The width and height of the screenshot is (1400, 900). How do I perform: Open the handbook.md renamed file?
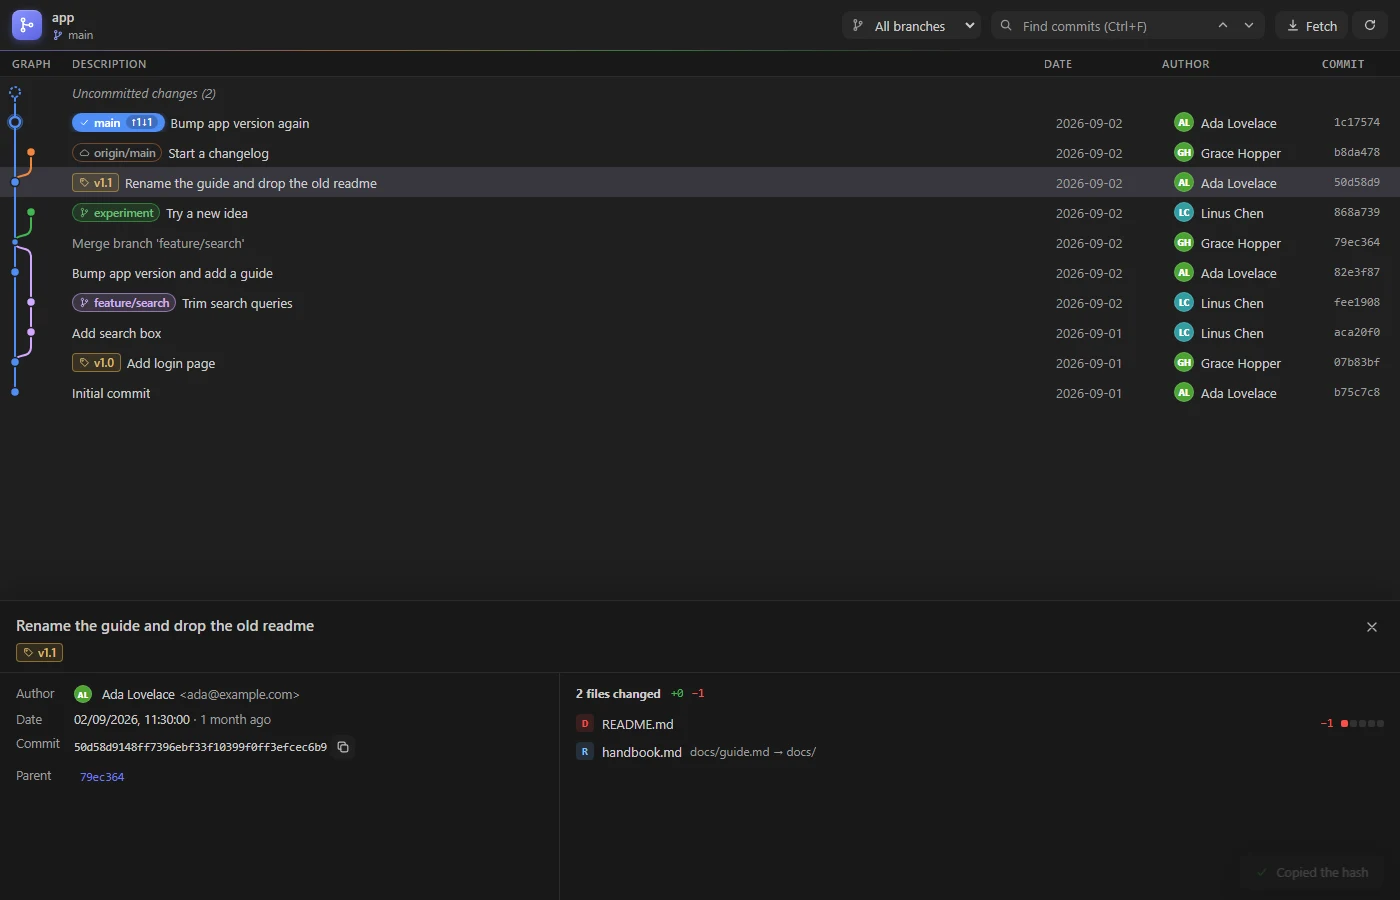pos(980,752)
